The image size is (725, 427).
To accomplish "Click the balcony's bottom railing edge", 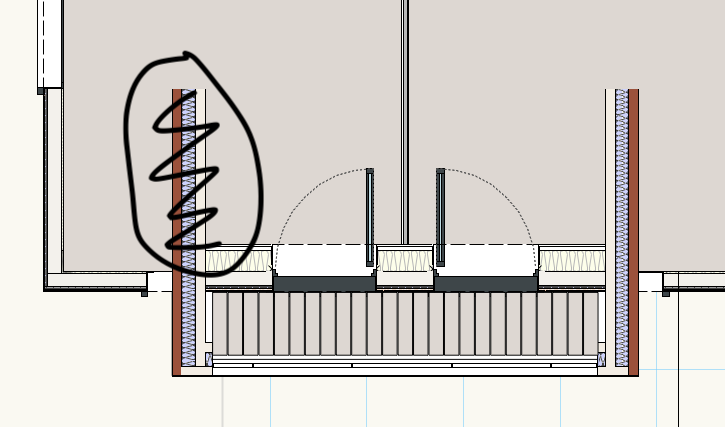I will pos(405,368).
